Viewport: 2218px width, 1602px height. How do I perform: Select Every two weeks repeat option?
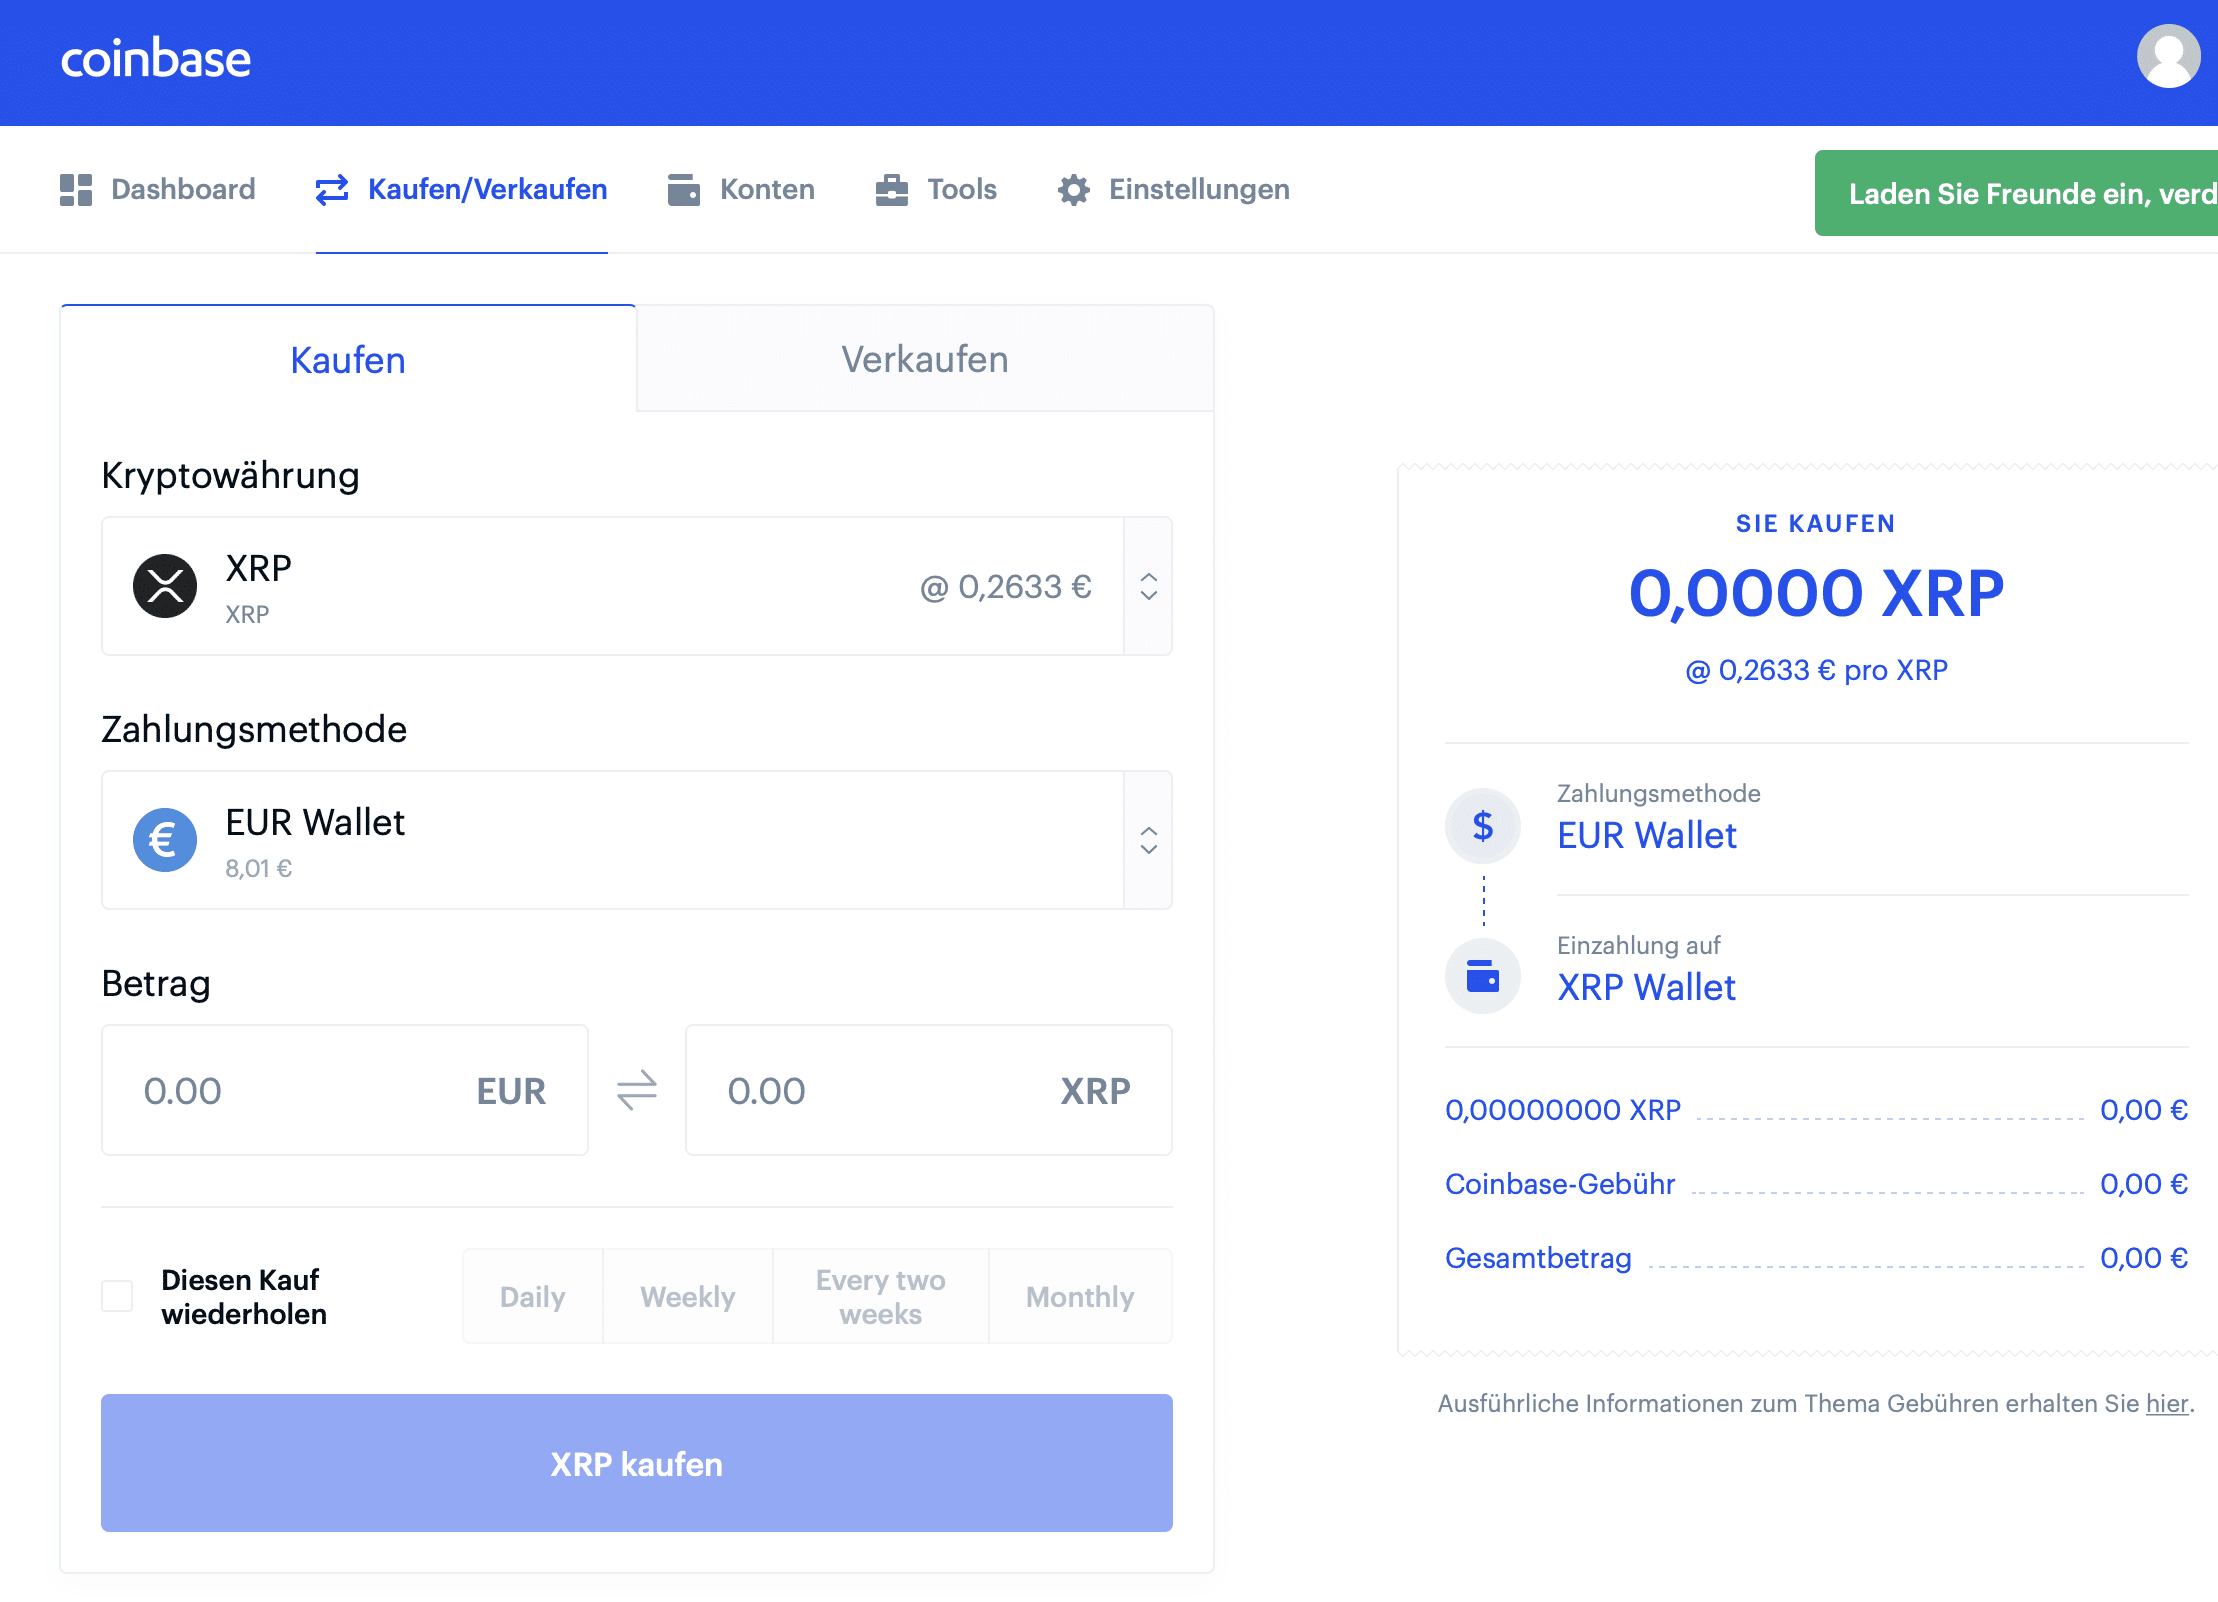[881, 1296]
